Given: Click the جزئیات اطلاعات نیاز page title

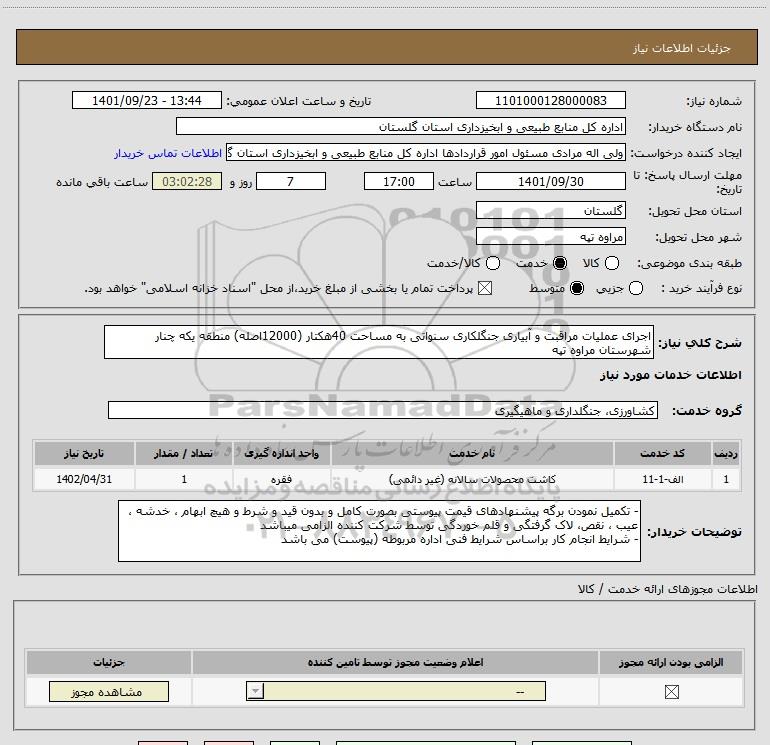Looking at the screenshot, I should coord(682,48).
